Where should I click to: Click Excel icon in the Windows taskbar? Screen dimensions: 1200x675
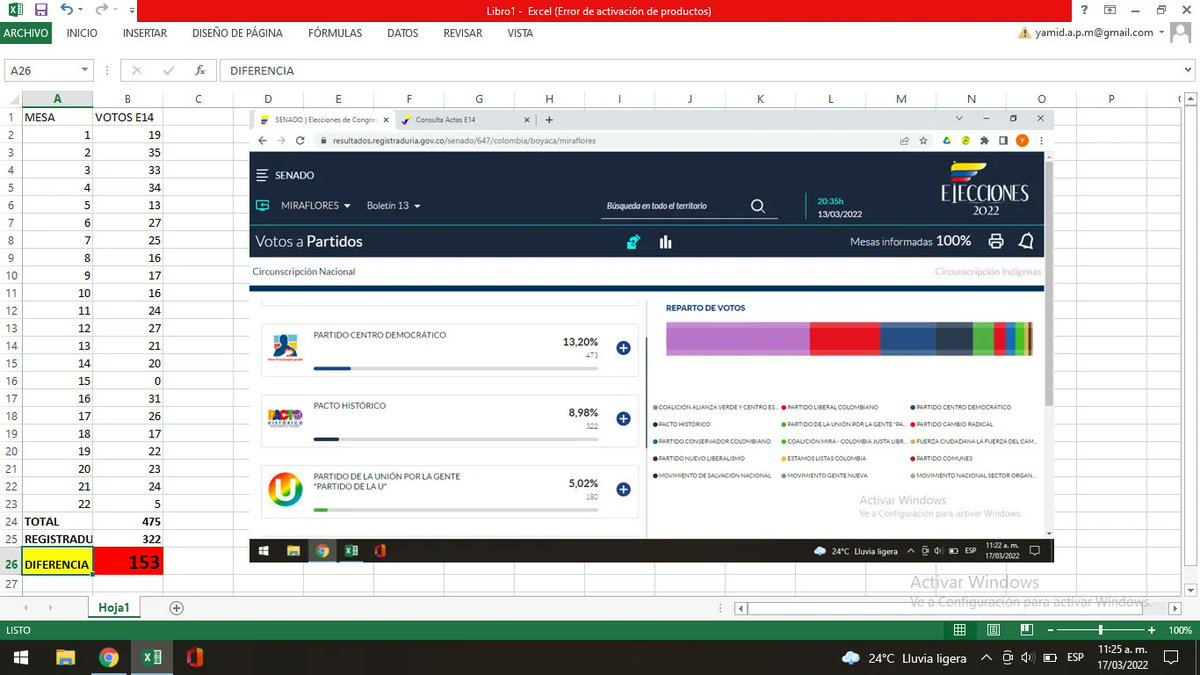tap(152, 657)
